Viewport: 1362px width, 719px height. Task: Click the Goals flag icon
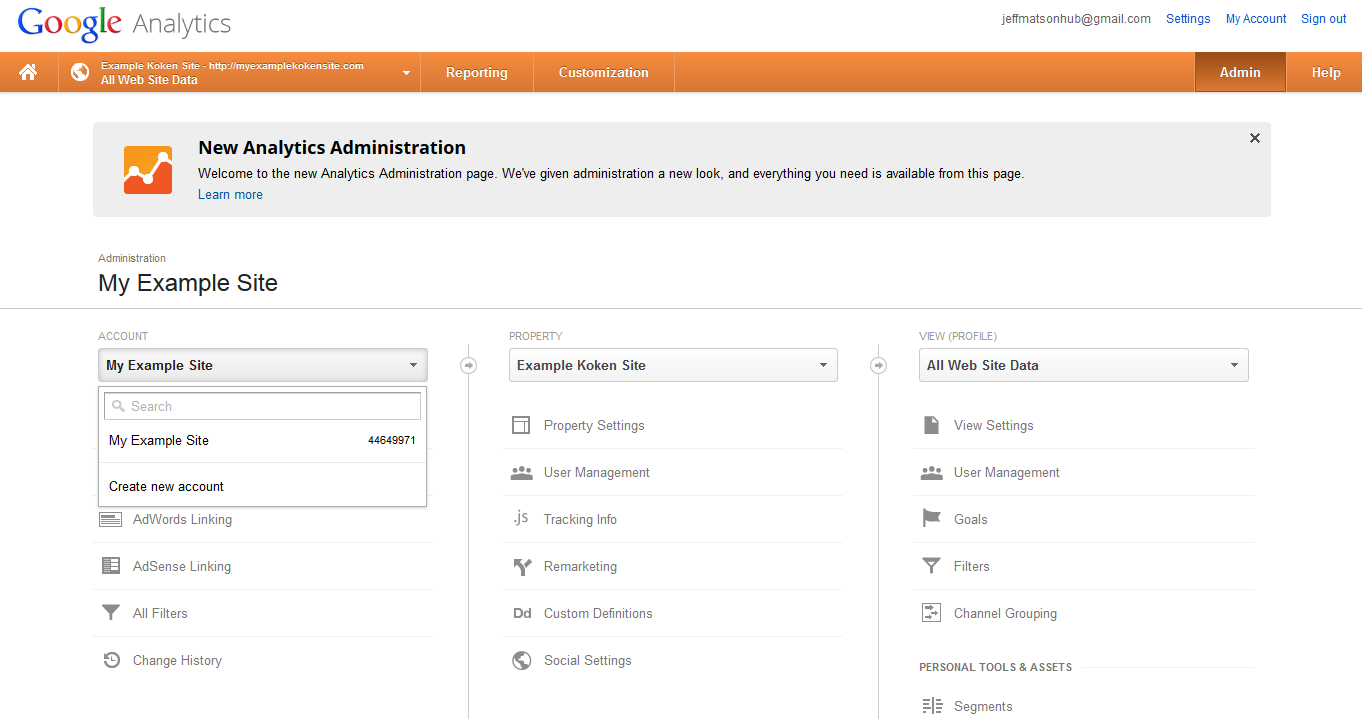pos(931,519)
